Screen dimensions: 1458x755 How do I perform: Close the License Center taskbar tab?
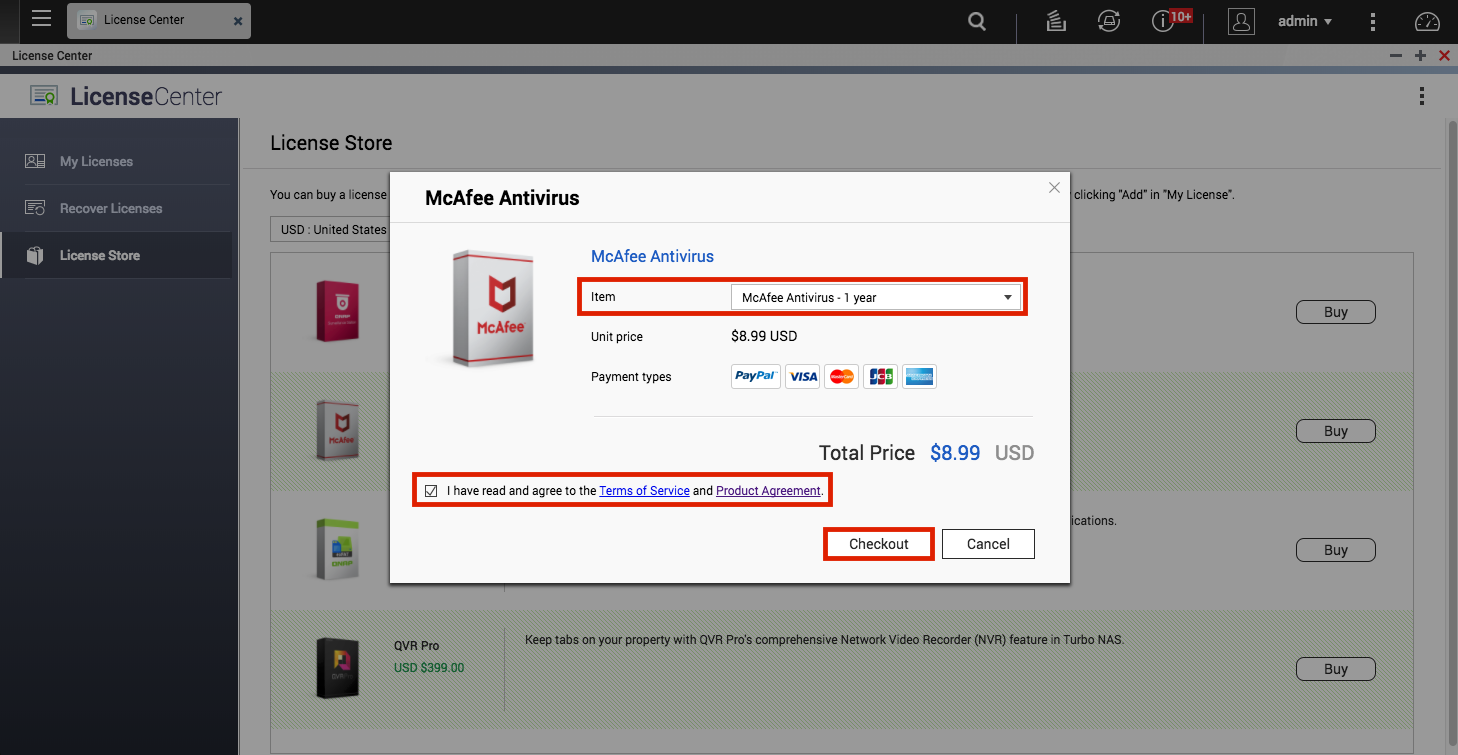tap(237, 21)
